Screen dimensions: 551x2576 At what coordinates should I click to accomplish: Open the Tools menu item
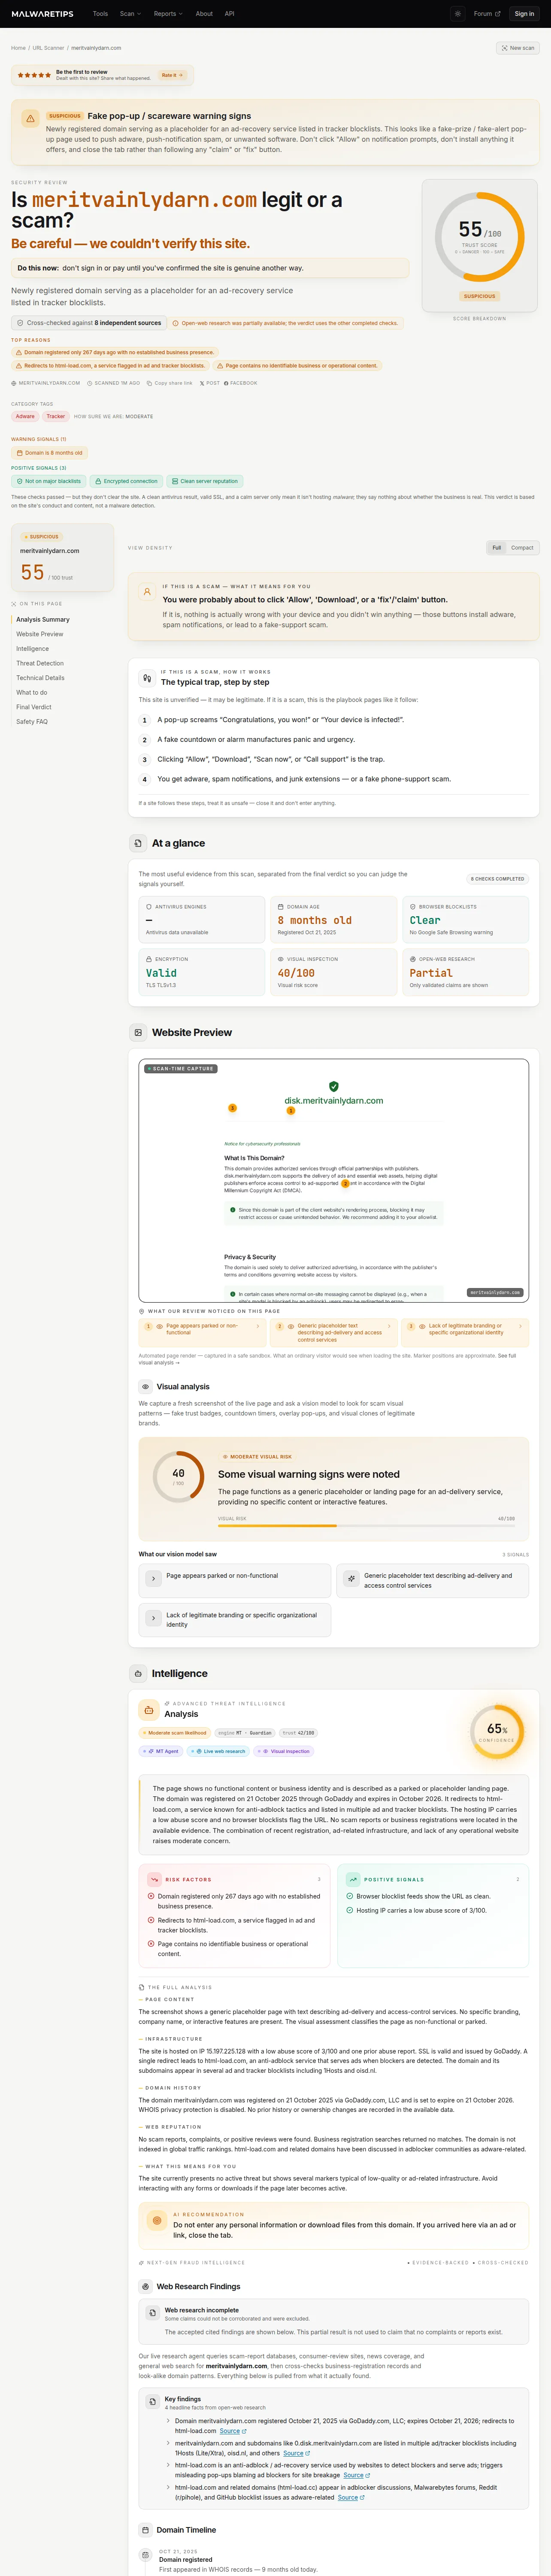click(100, 14)
